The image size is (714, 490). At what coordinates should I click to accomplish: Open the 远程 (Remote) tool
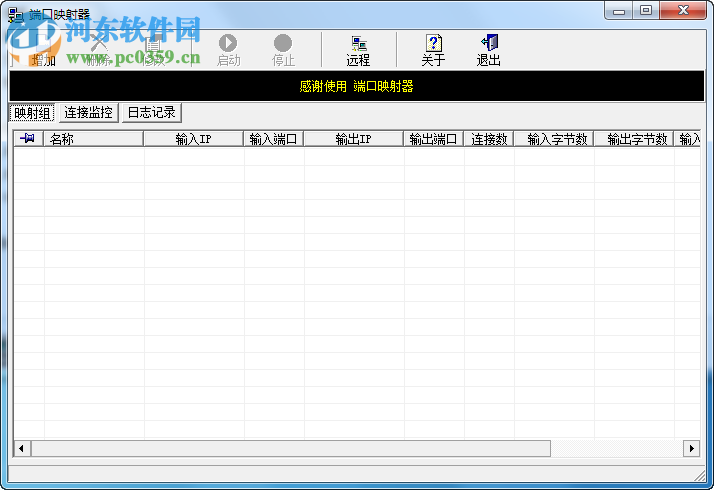tap(358, 50)
